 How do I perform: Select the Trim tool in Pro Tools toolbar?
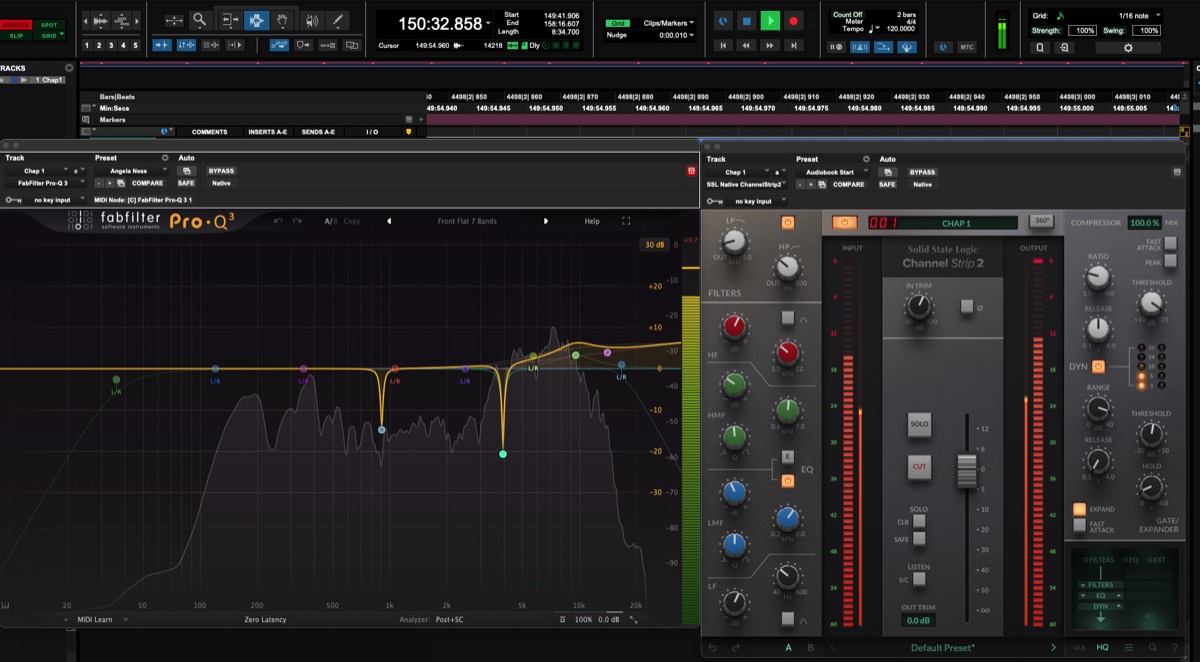230,20
